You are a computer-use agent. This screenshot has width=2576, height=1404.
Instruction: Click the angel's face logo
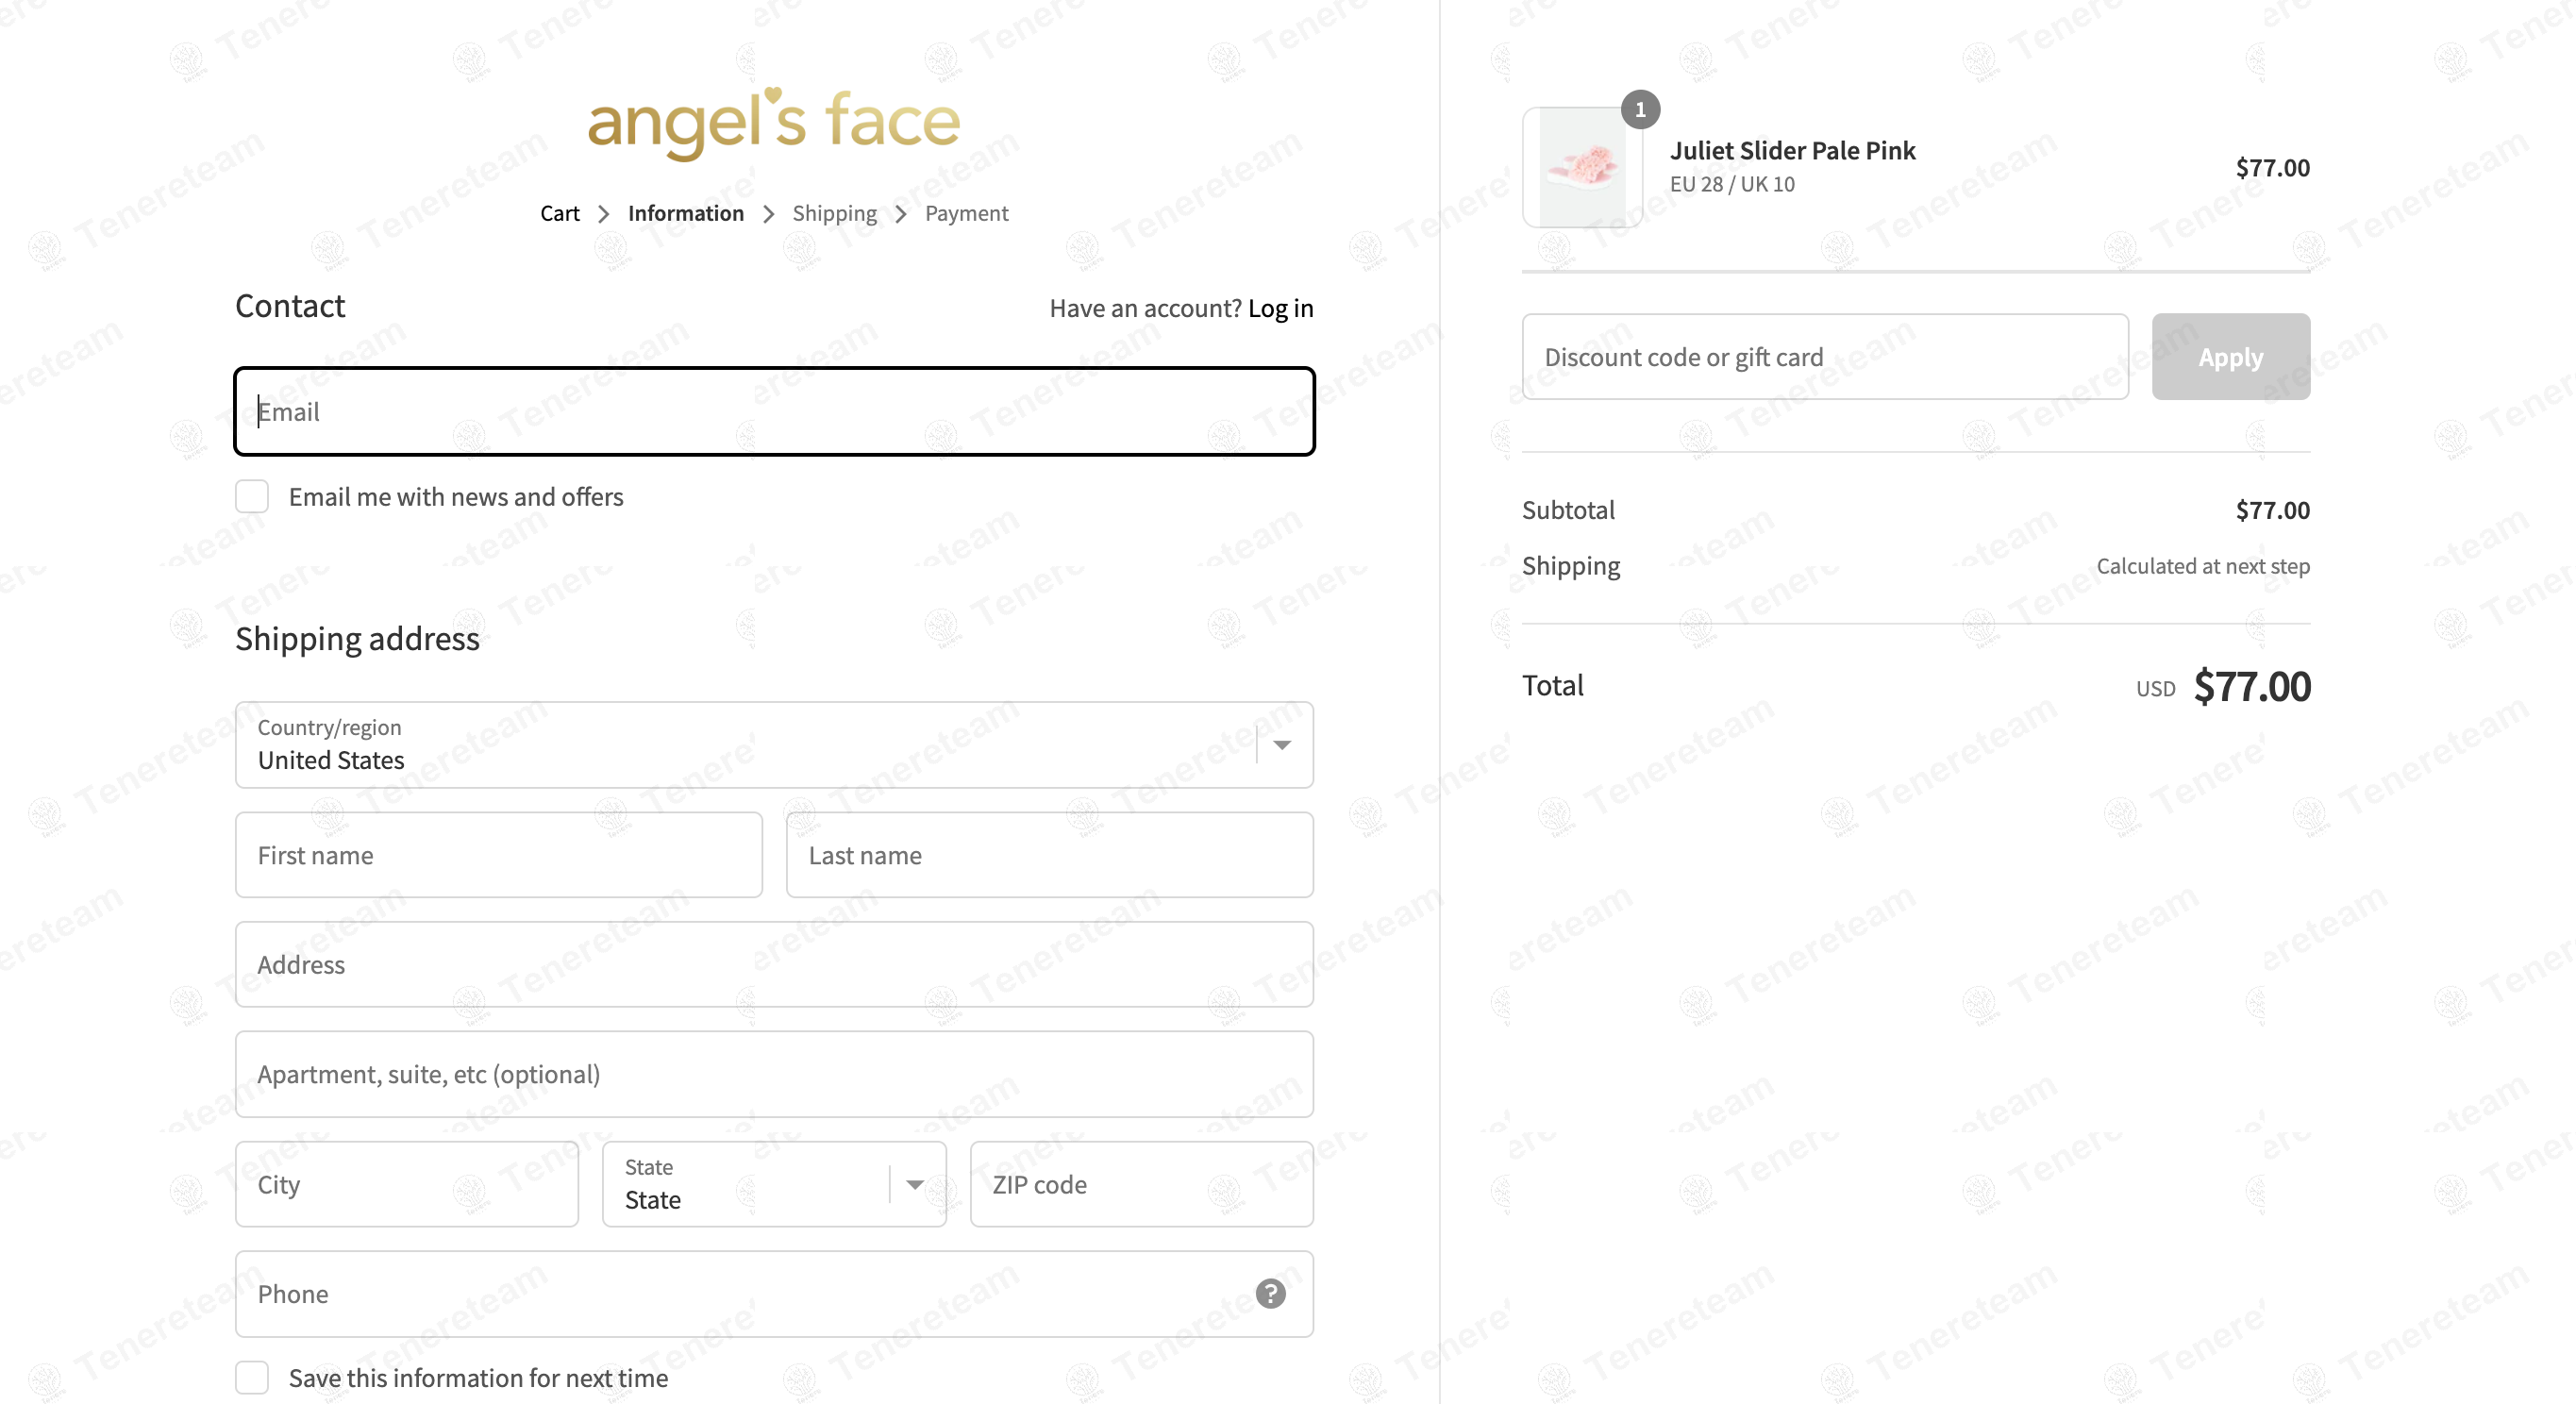click(x=773, y=122)
